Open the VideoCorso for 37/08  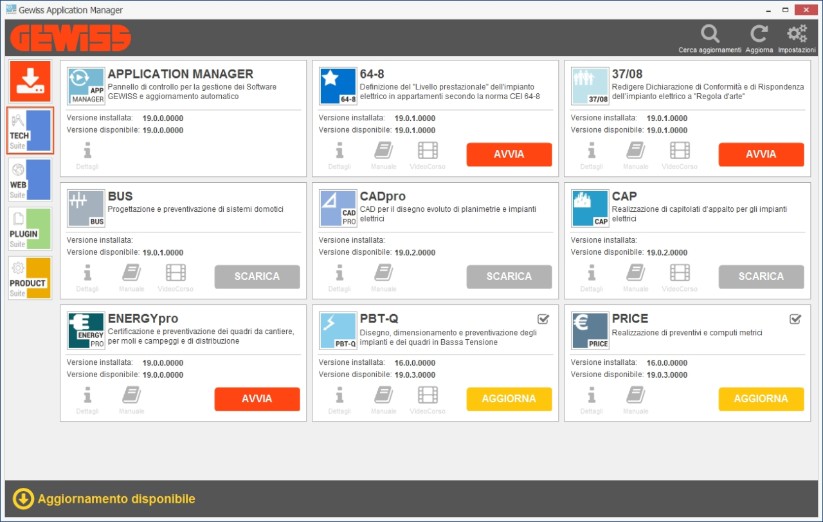pos(679,155)
